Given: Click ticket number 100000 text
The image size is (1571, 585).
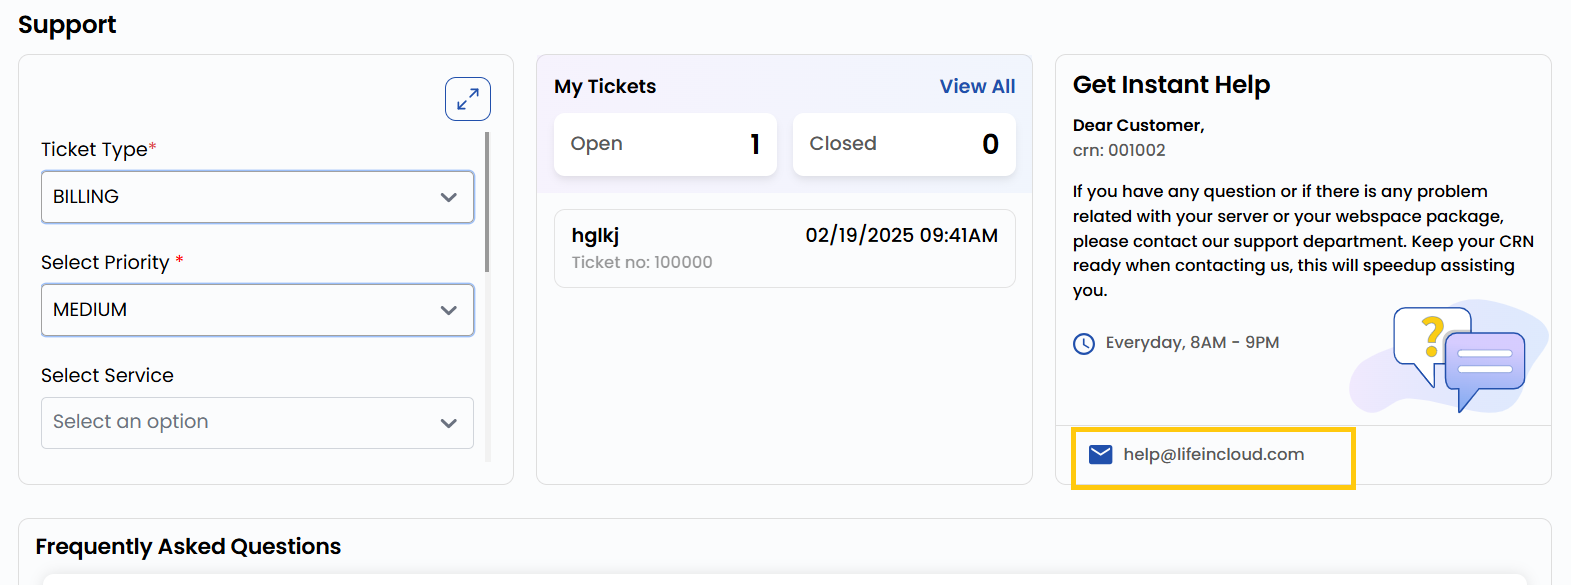Looking at the screenshot, I should (x=642, y=263).
